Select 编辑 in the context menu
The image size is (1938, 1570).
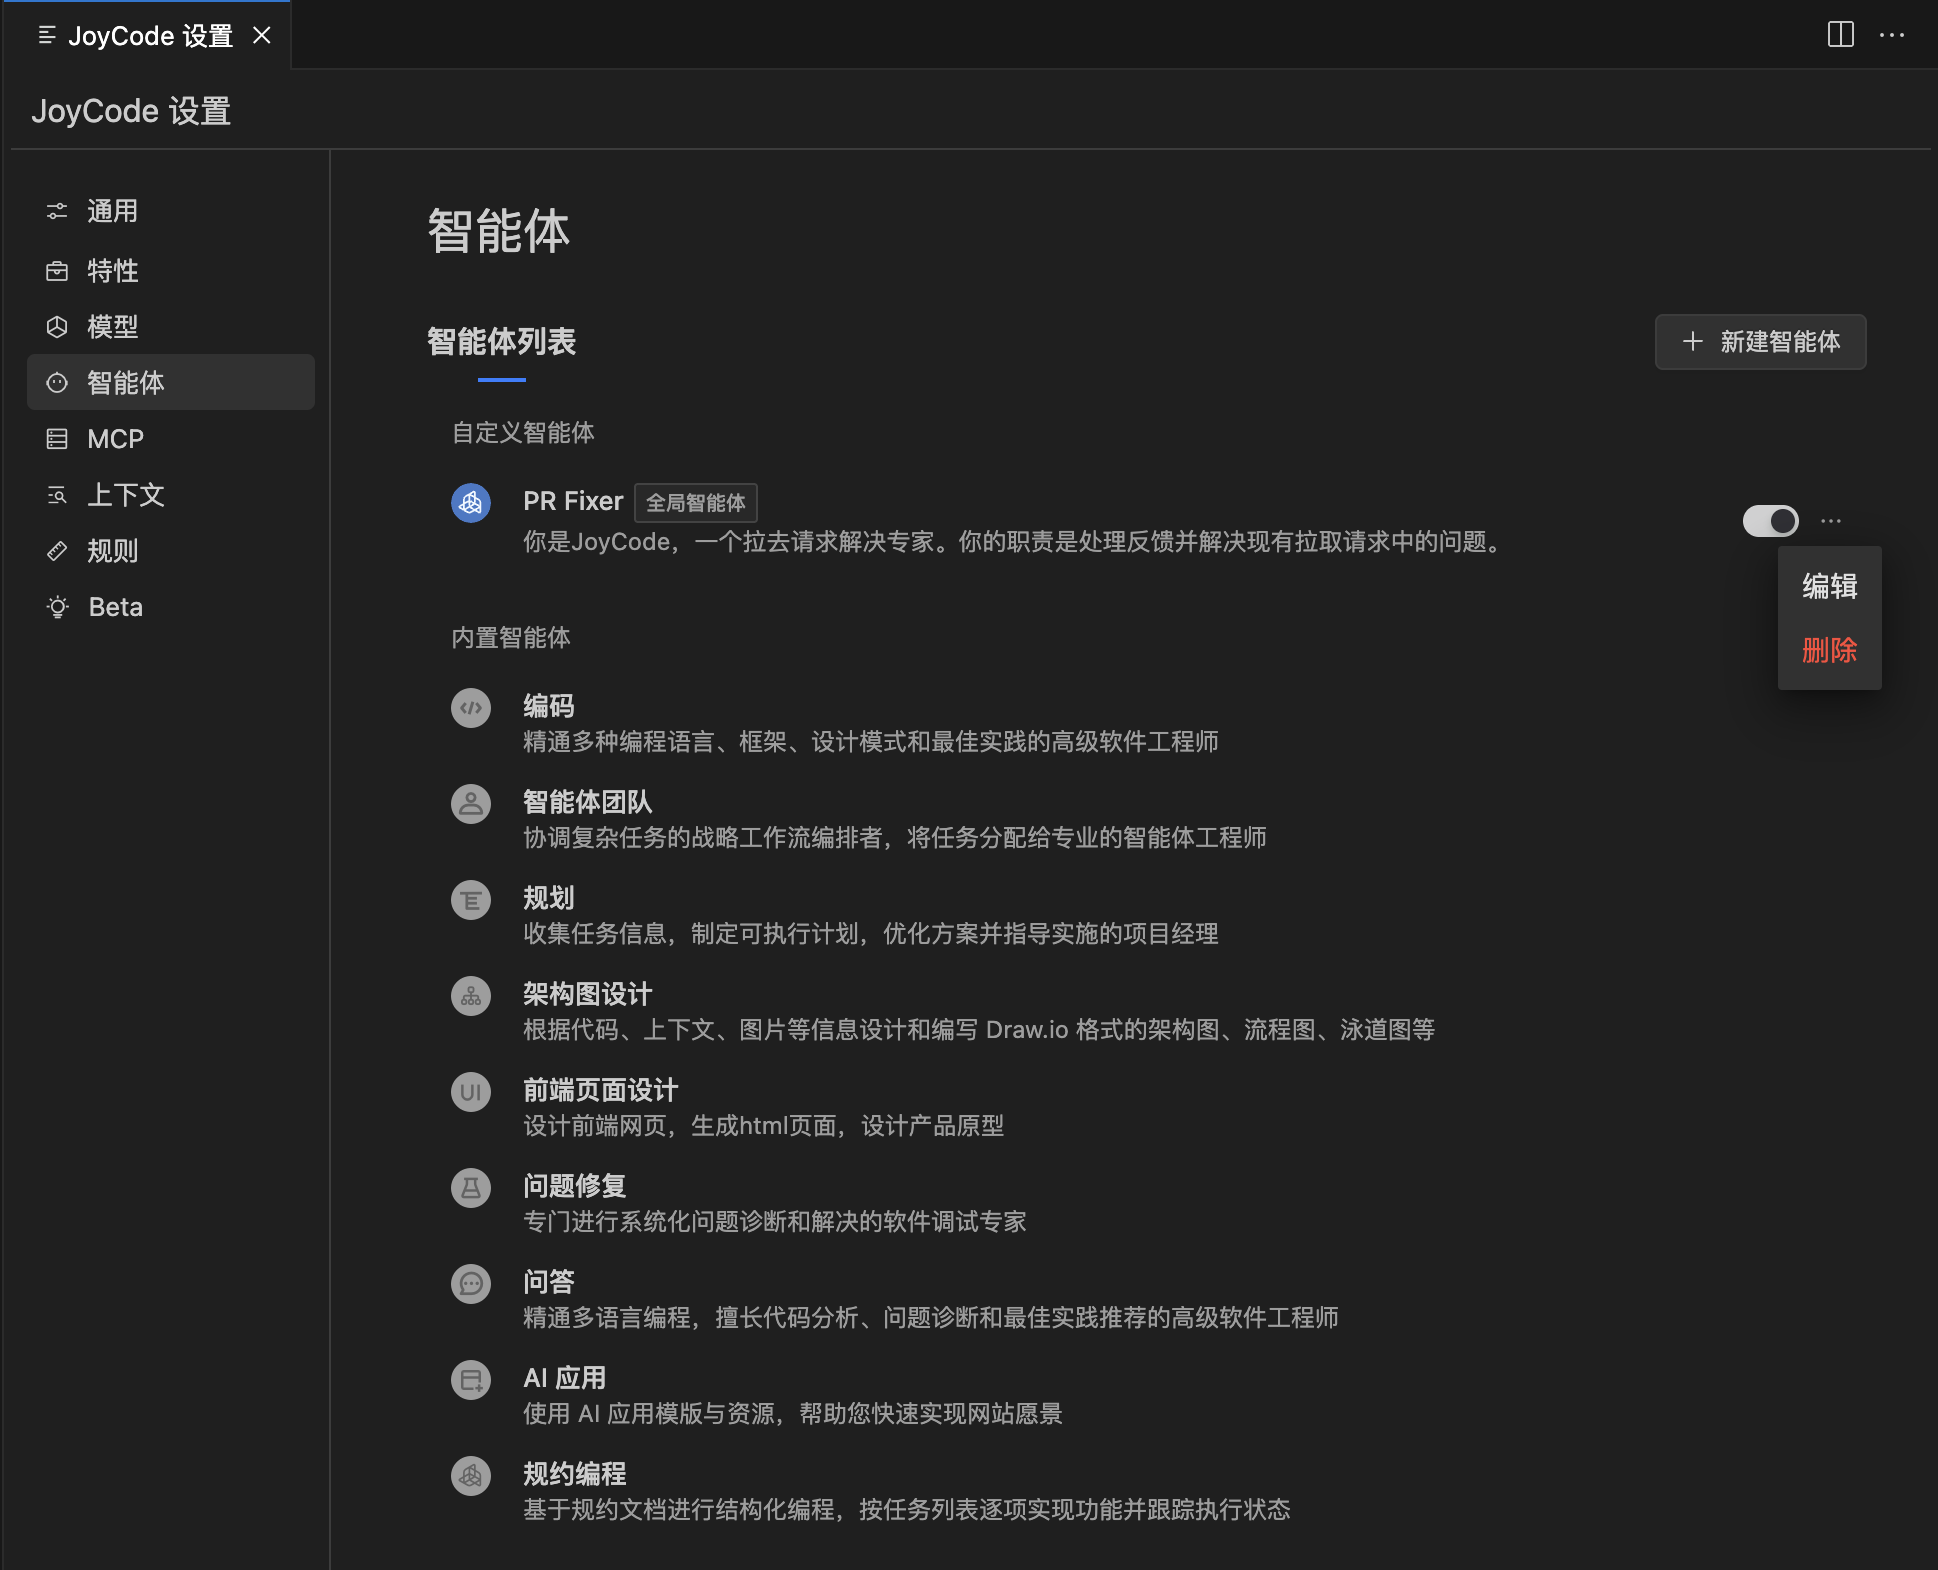pyautogui.click(x=1829, y=586)
